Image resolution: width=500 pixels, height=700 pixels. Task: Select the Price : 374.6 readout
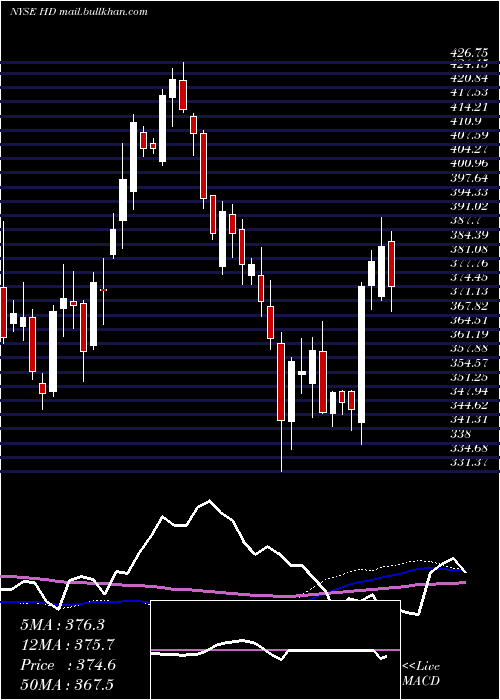[68, 665]
